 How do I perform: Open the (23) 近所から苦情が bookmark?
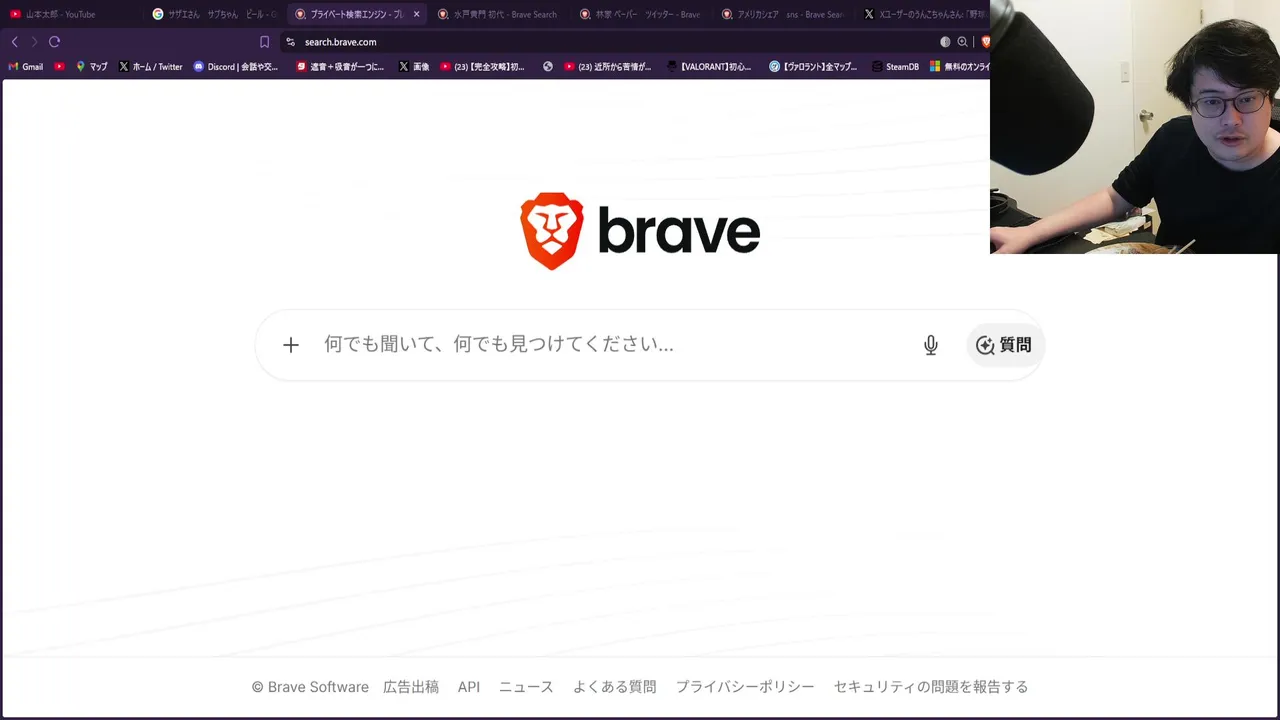coord(607,67)
